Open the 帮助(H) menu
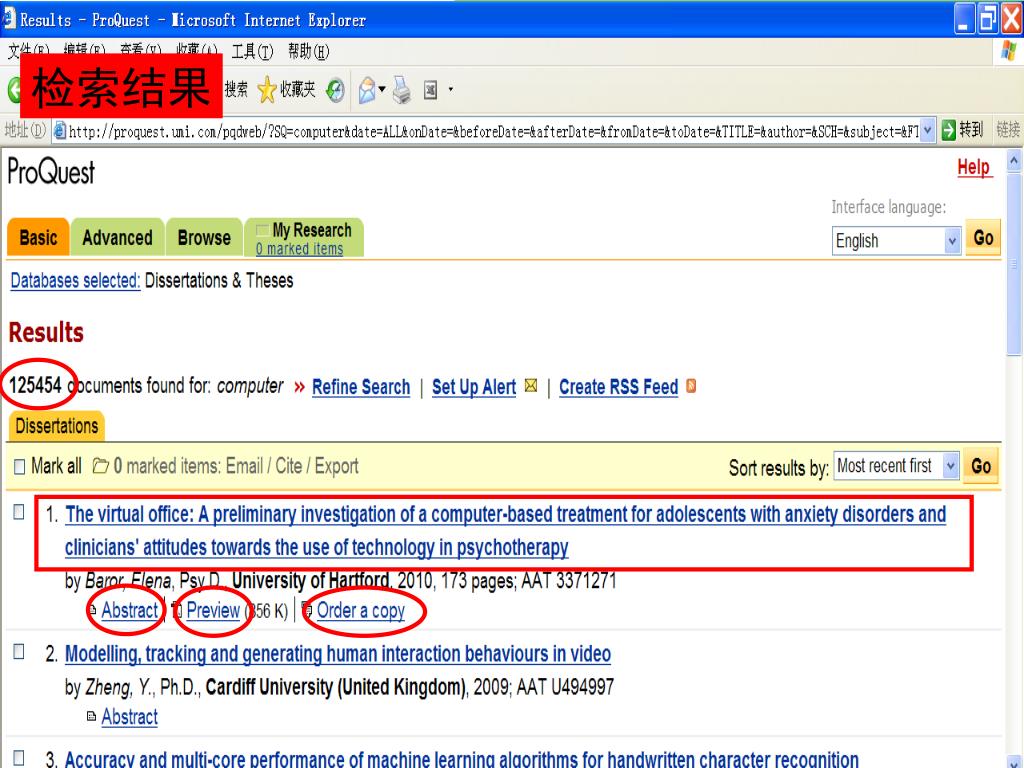The height and width of the screenshot is (768, 1024). point(308,52)
